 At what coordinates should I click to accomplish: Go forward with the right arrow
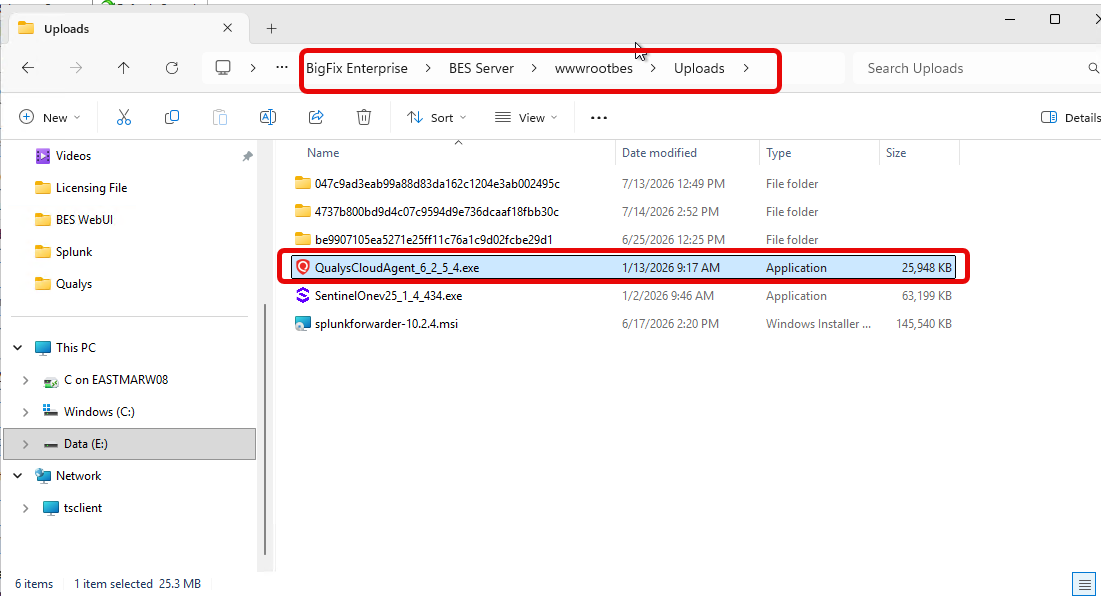click(x=76, y=68)
